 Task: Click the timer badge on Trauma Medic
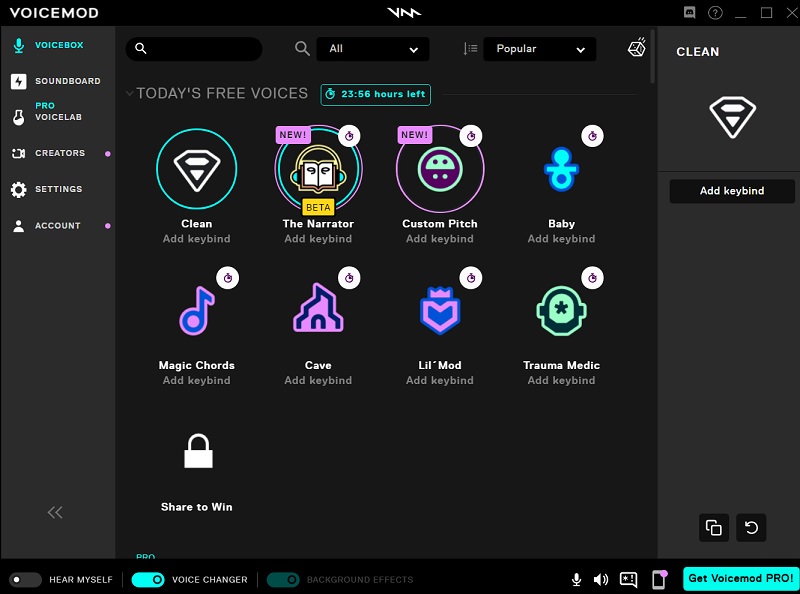coord(592,278)
